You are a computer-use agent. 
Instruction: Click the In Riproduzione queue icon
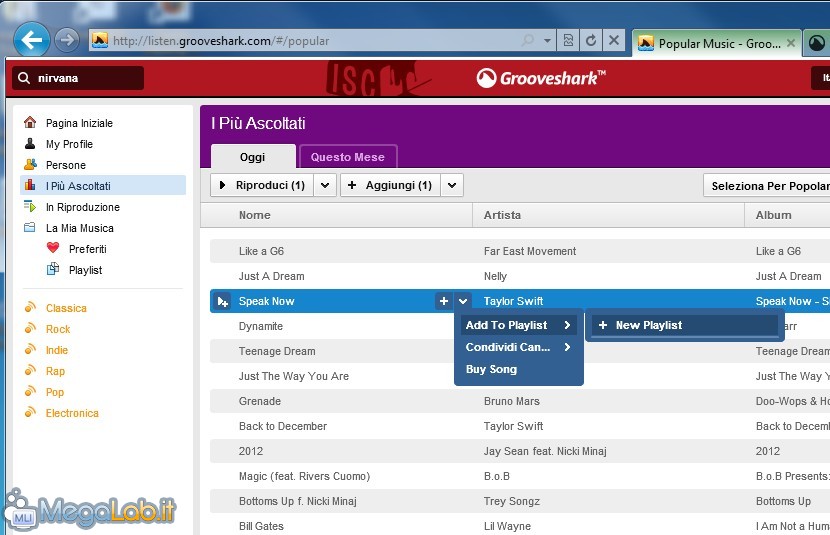[x=30, y=206]
